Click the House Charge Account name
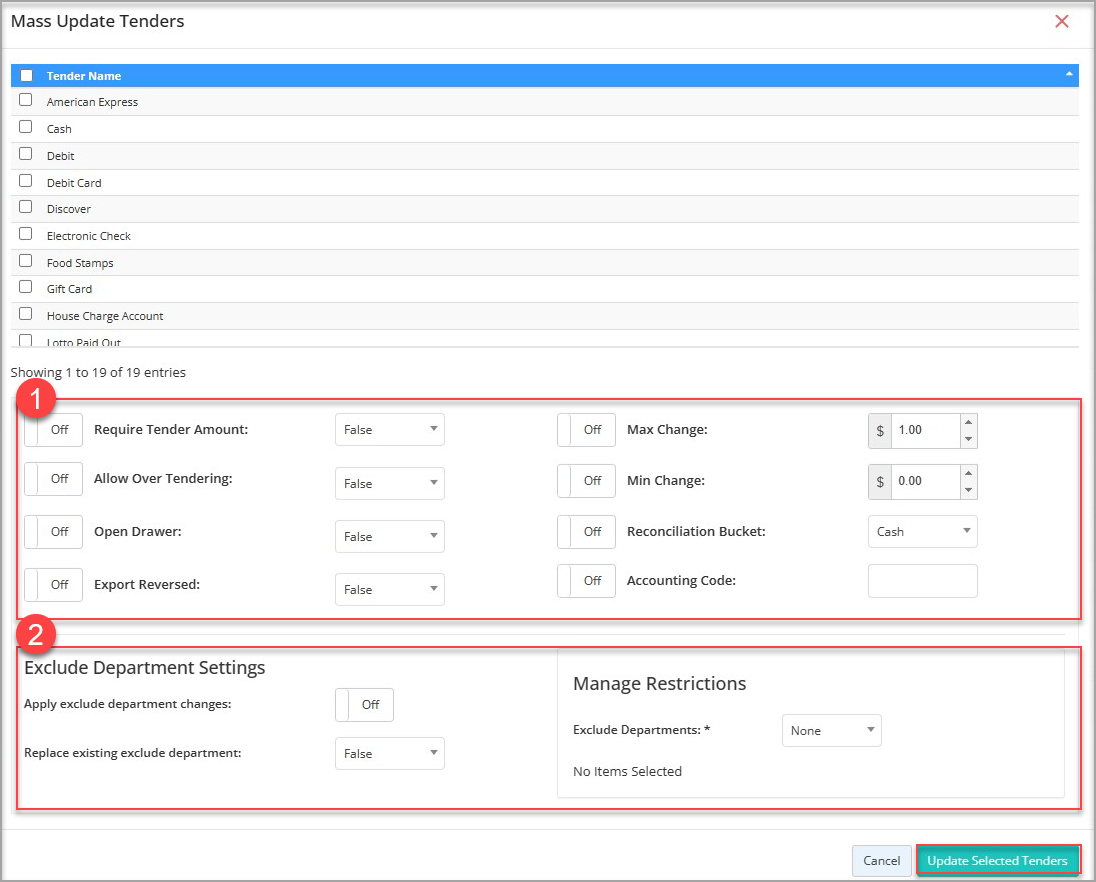 (105, 316)
